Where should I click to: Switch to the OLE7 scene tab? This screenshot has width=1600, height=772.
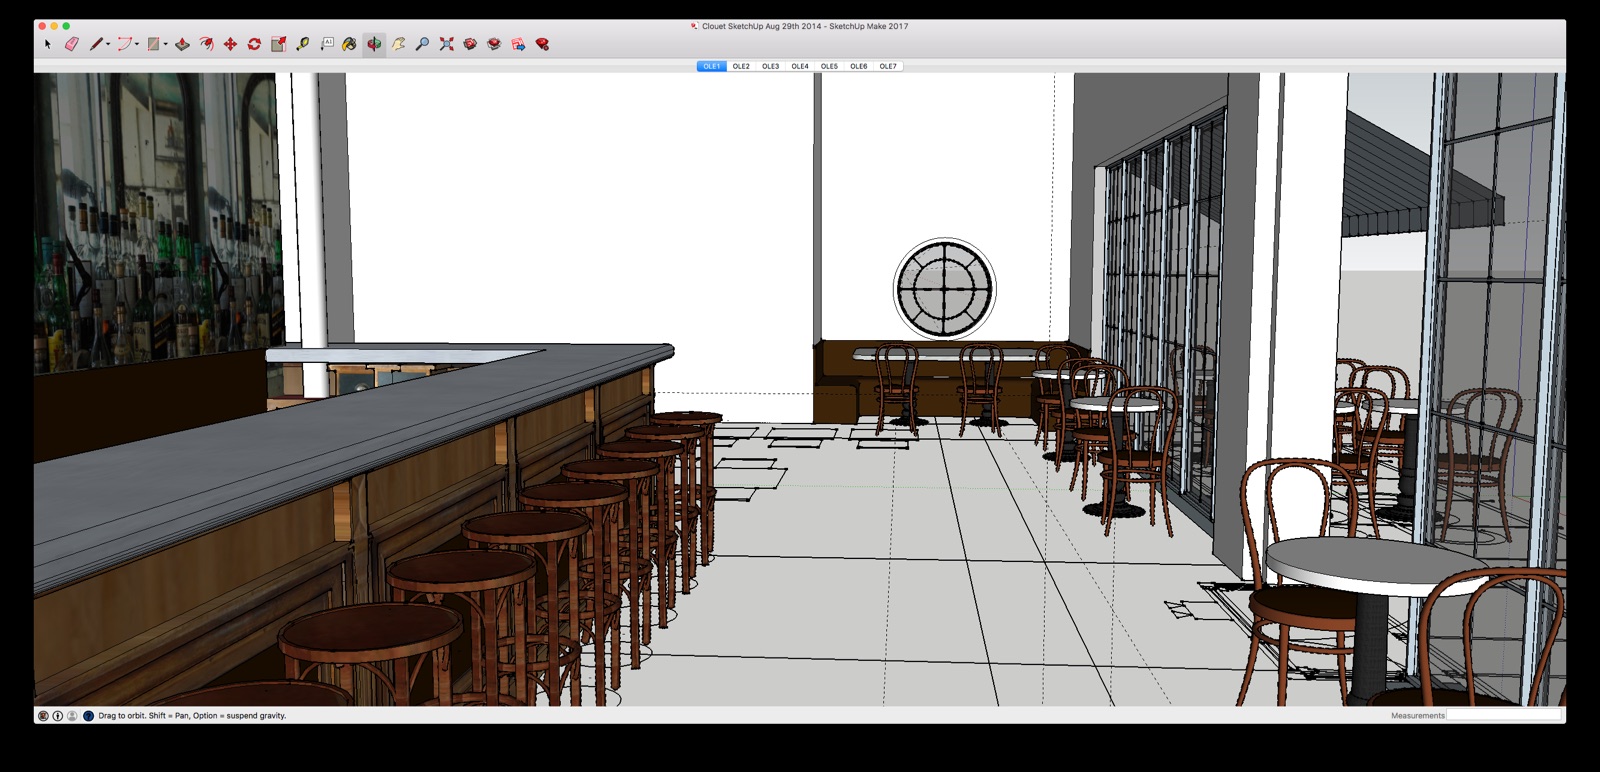[888, 66]
